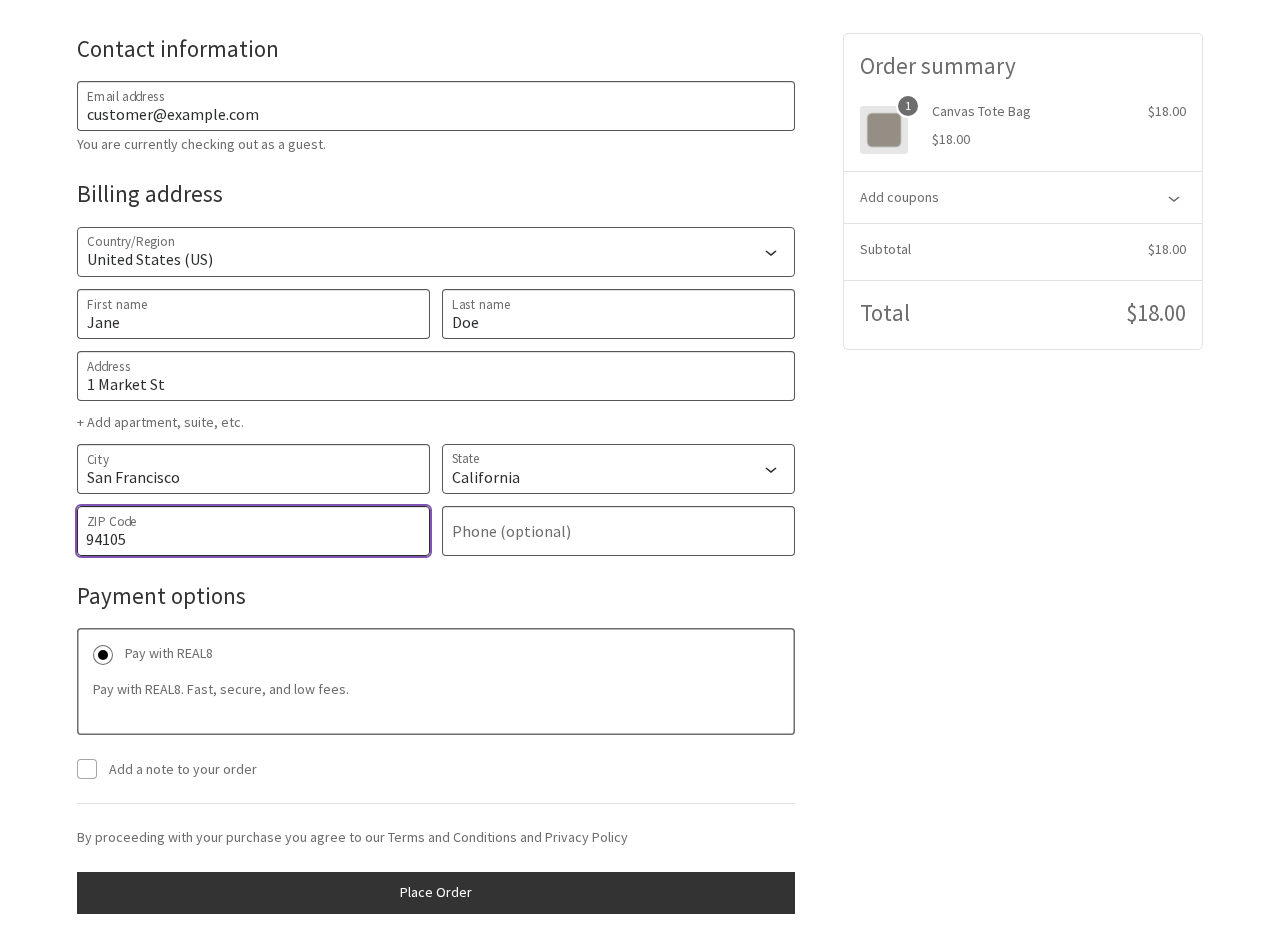Click 'Pay with REAL8. Fast, secure, and low fees.'
The image size is (1280, 950).
pos(221,689)
